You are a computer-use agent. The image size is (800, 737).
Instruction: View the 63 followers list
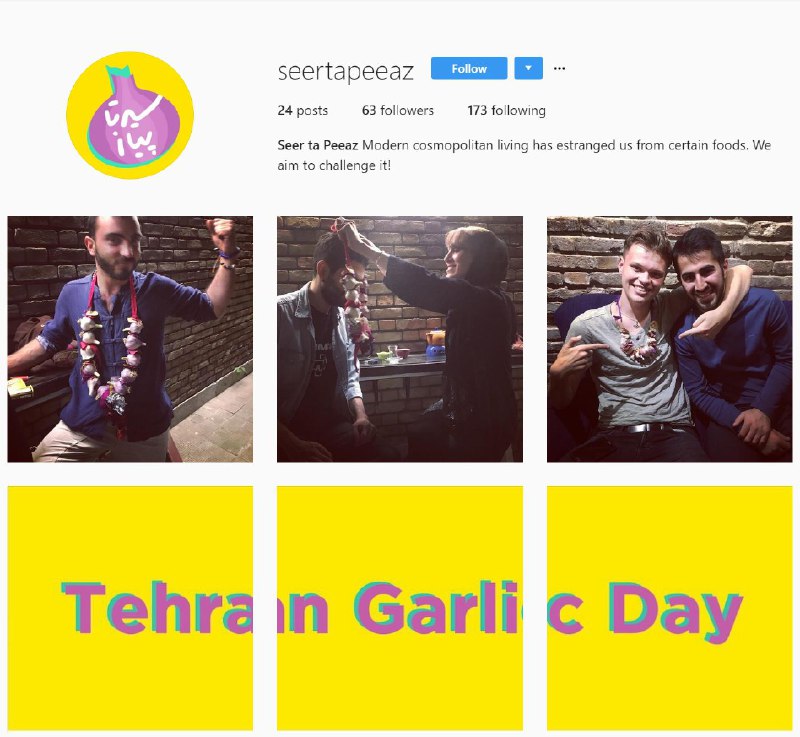(x=398, y=111)
